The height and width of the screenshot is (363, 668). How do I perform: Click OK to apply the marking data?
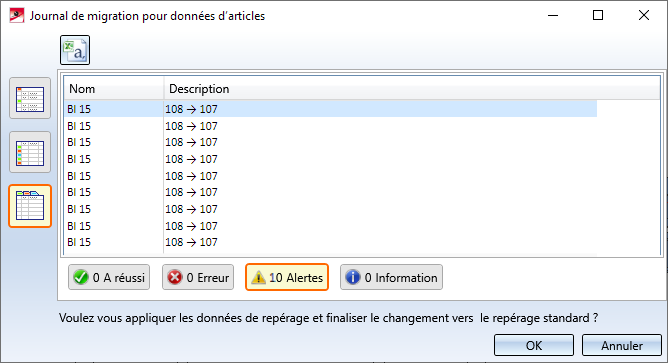[x=534, y=345]
